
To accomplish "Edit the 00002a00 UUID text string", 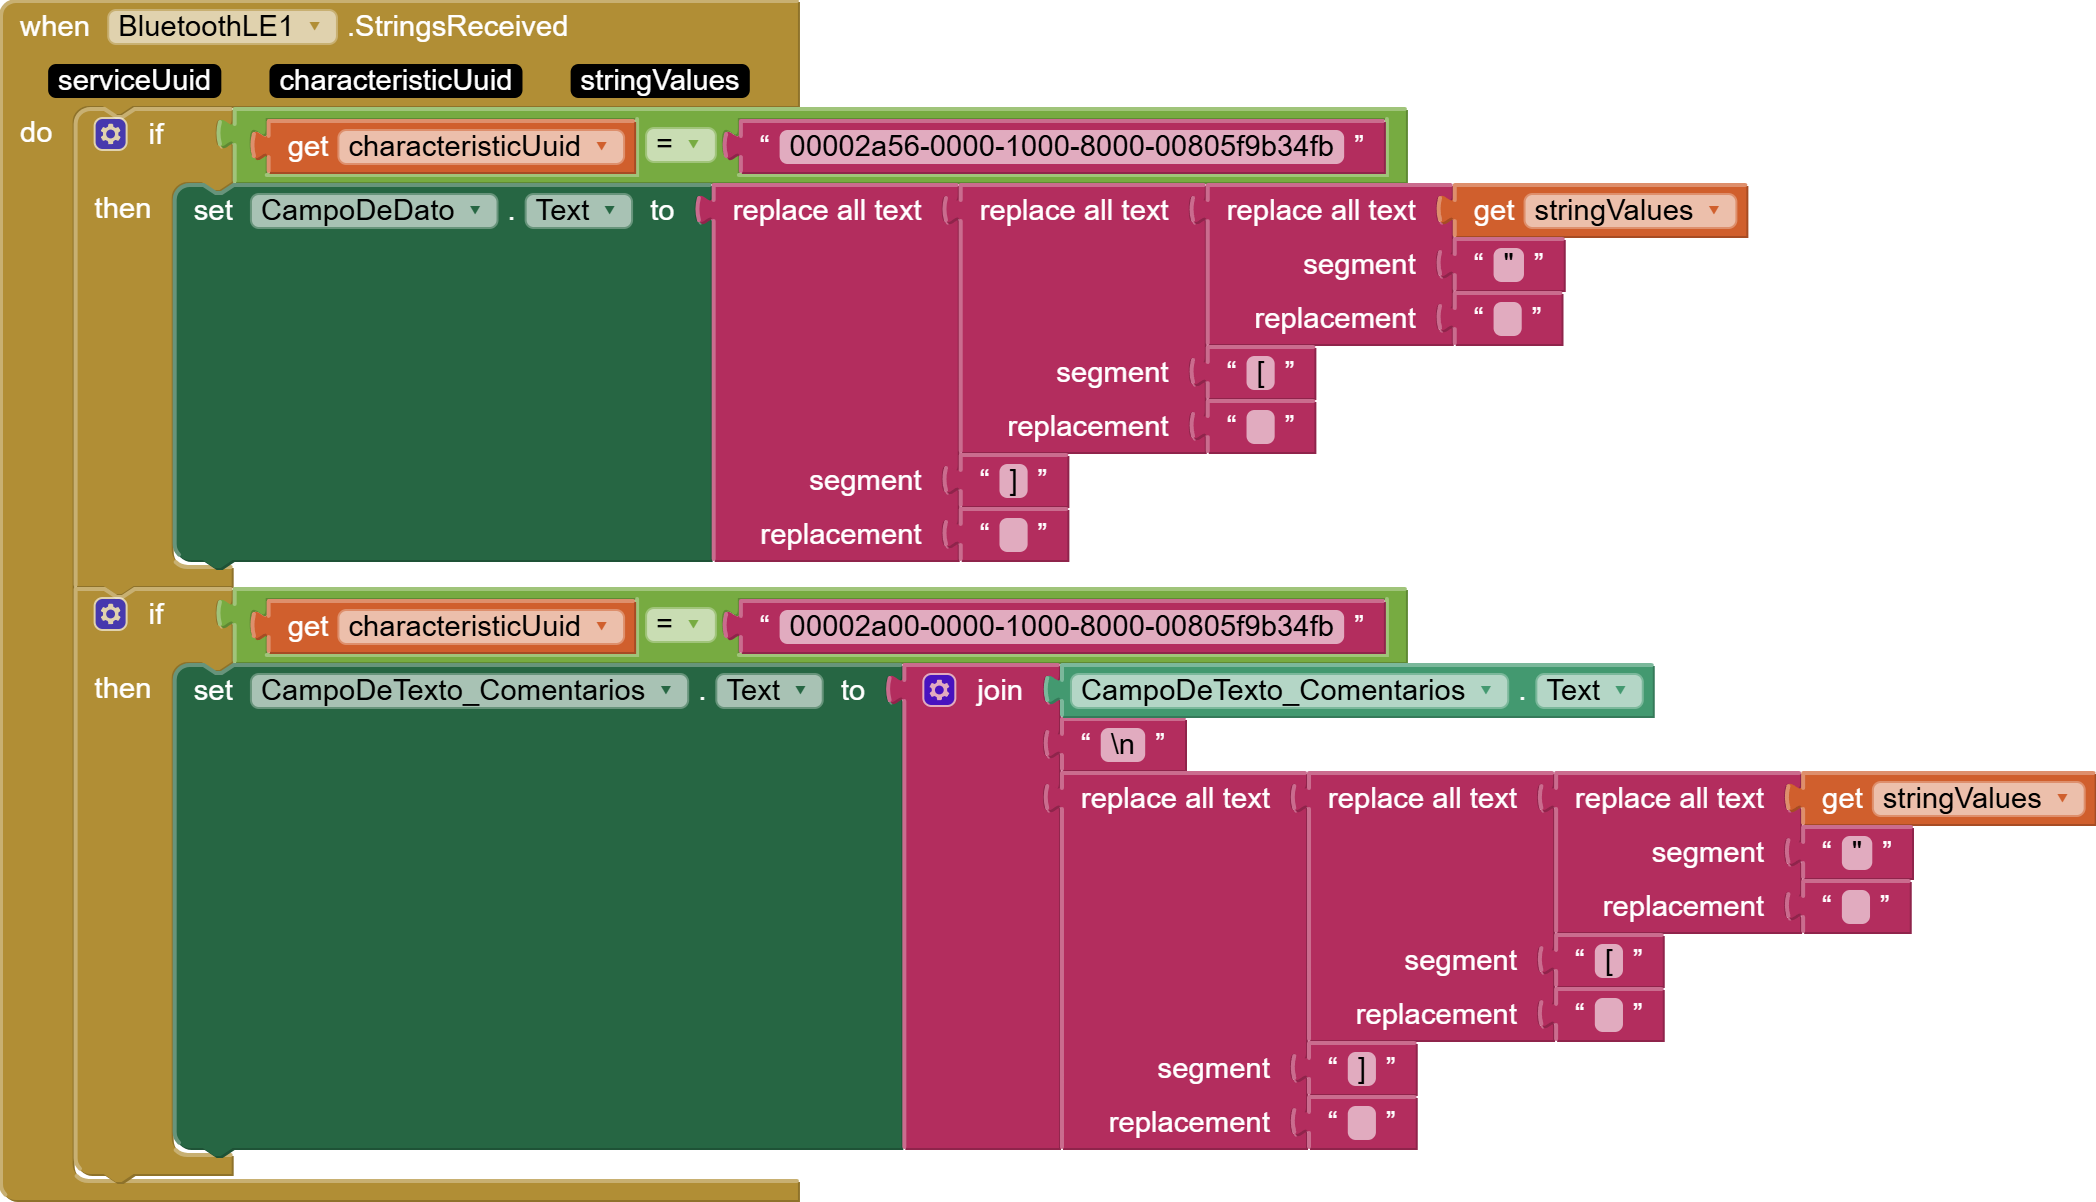I will pos(1060,627).
